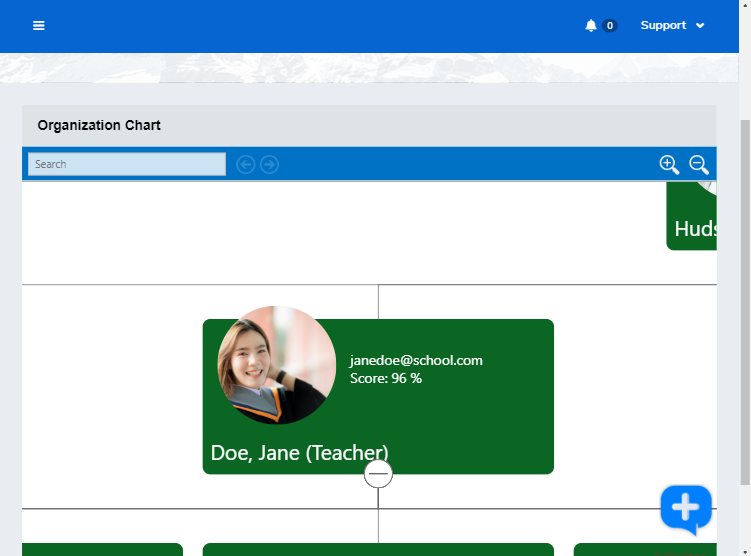Open the blue plus chat bubble button
Viewport: 751px width, 556px height.
(686, 509)
